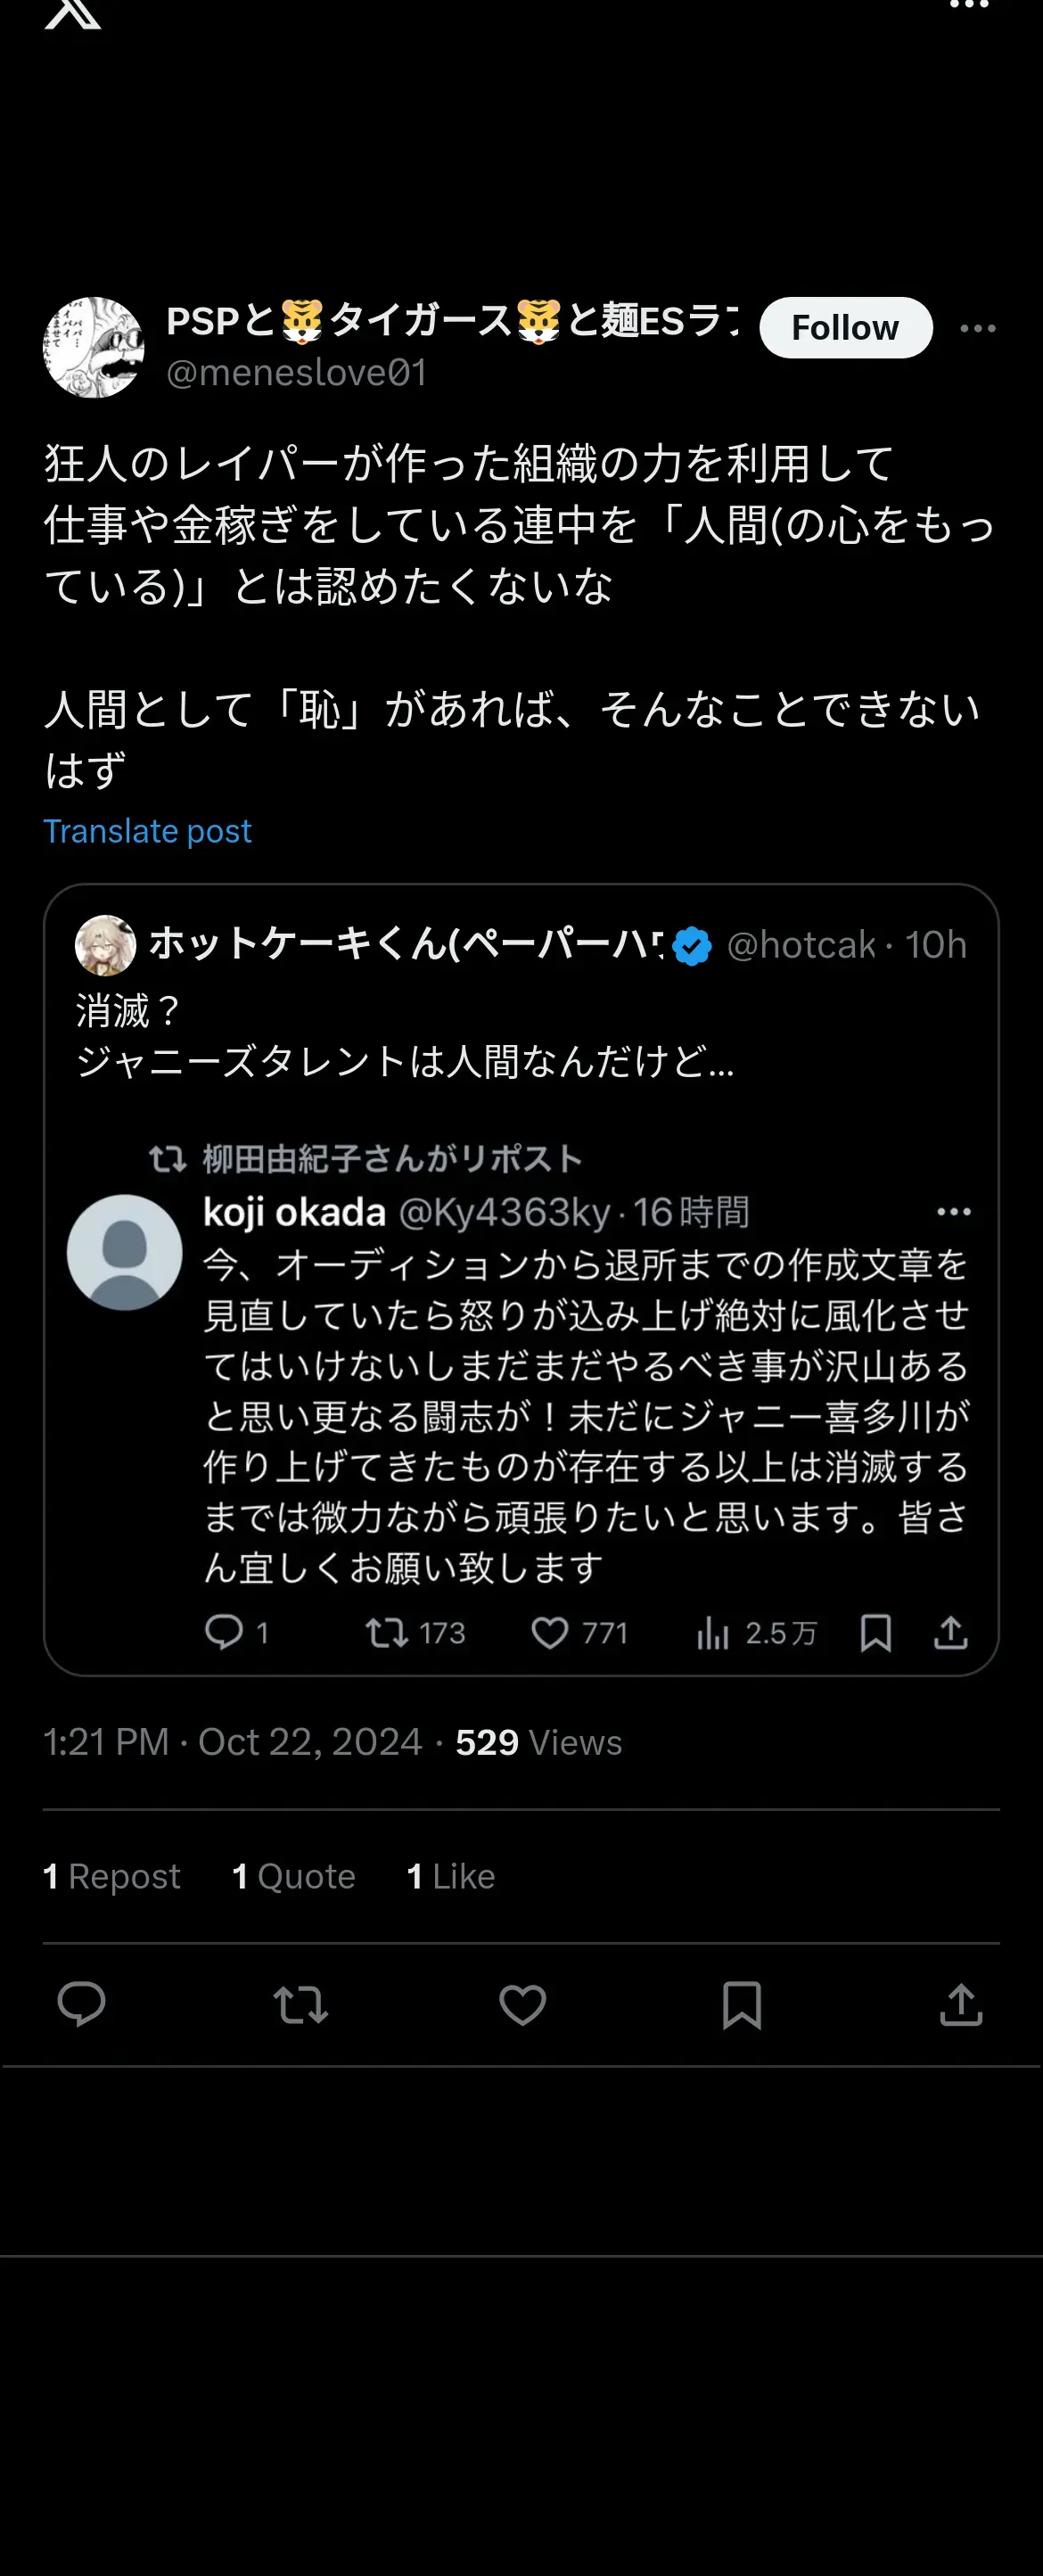View the 1 Repost list
This screenshot has height=2576, width=1043.
(x=112, y=1876)
